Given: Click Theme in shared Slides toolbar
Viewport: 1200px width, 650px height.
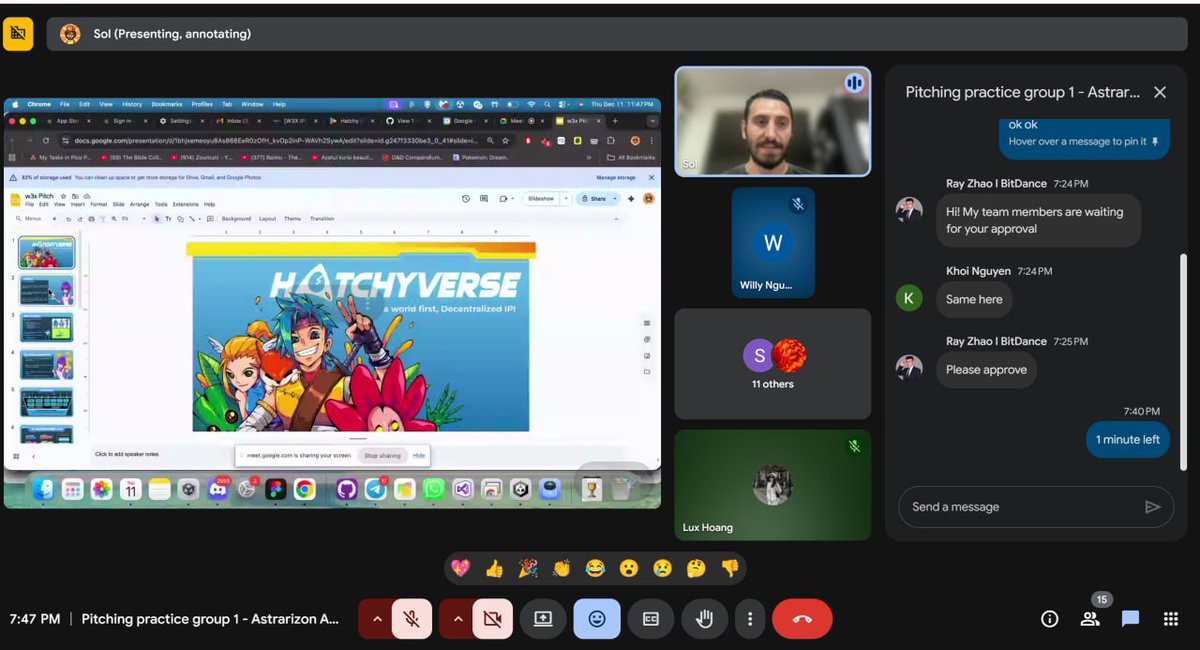Looking at the screenshot, I should pyautogui.click(x=292, y=218).
